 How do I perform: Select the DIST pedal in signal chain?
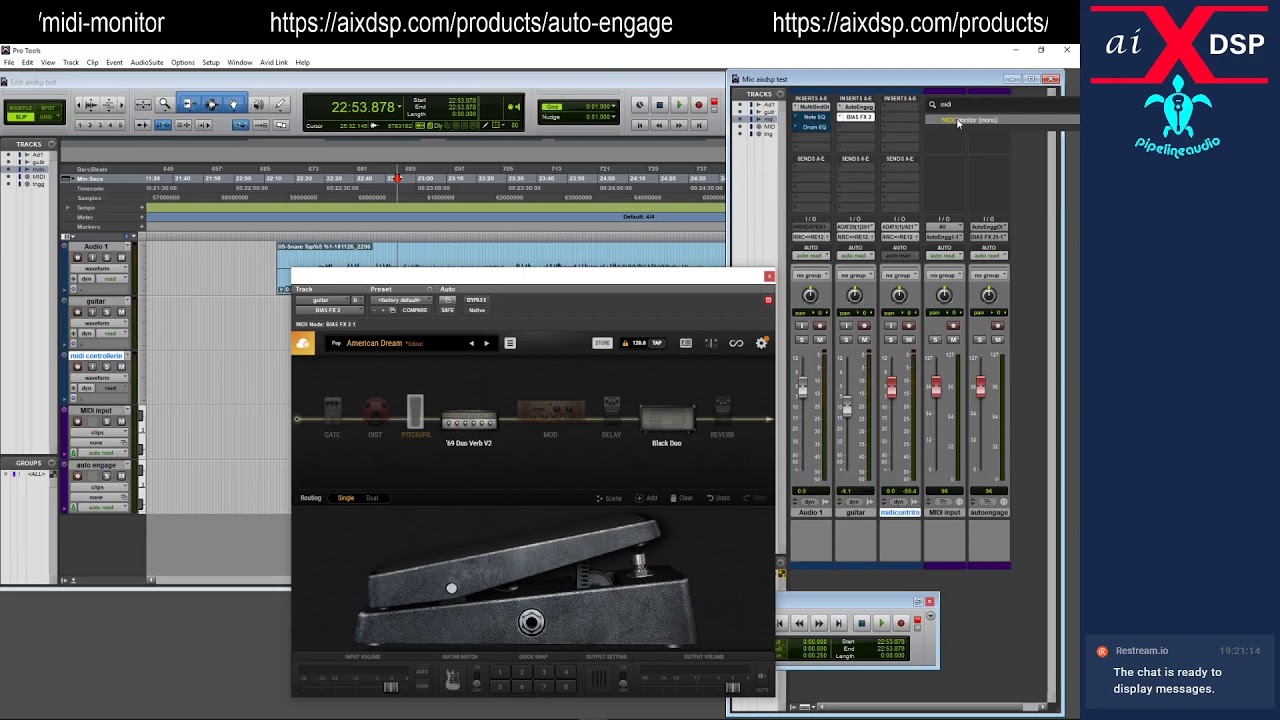point(375,412)
